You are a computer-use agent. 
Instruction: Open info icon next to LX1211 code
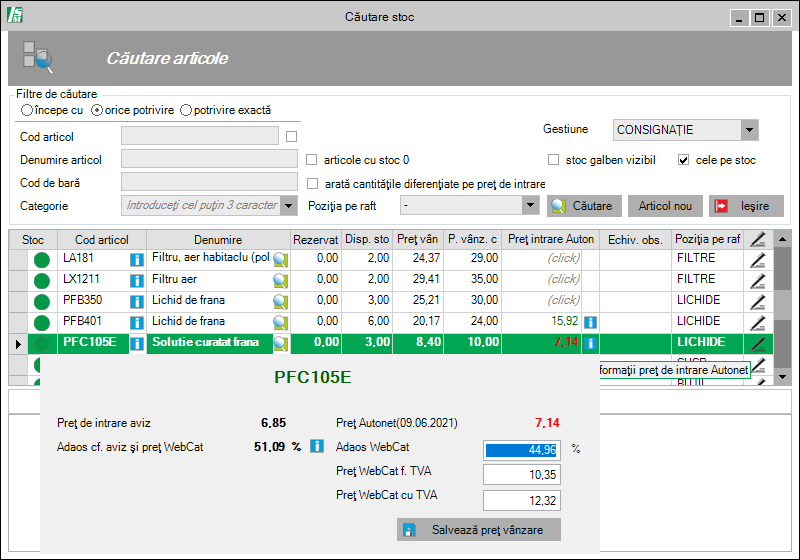pos(136,281)
